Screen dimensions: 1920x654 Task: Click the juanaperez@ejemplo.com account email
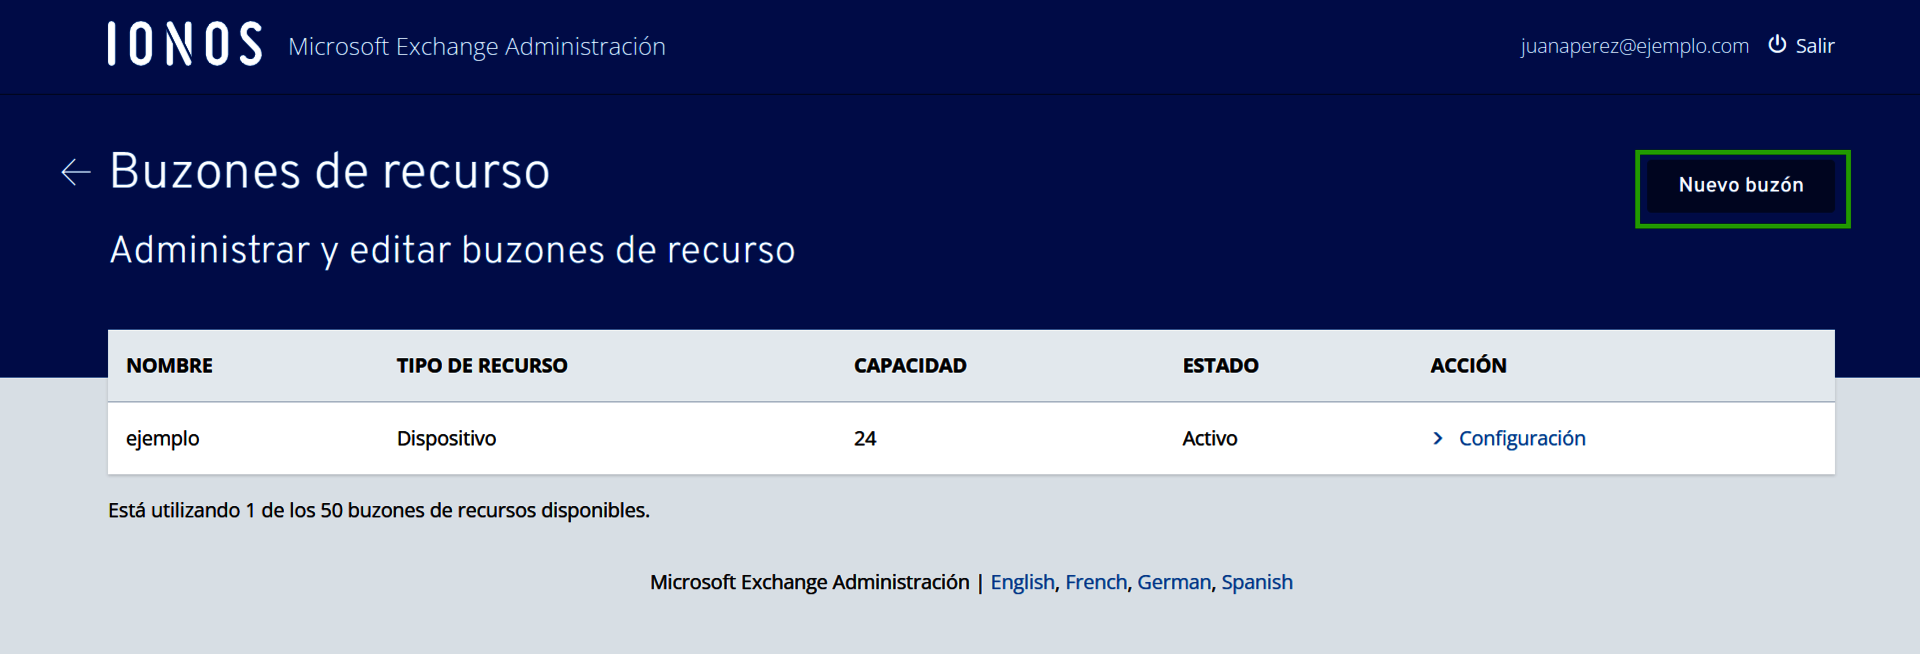click(x=1634, y=46)
